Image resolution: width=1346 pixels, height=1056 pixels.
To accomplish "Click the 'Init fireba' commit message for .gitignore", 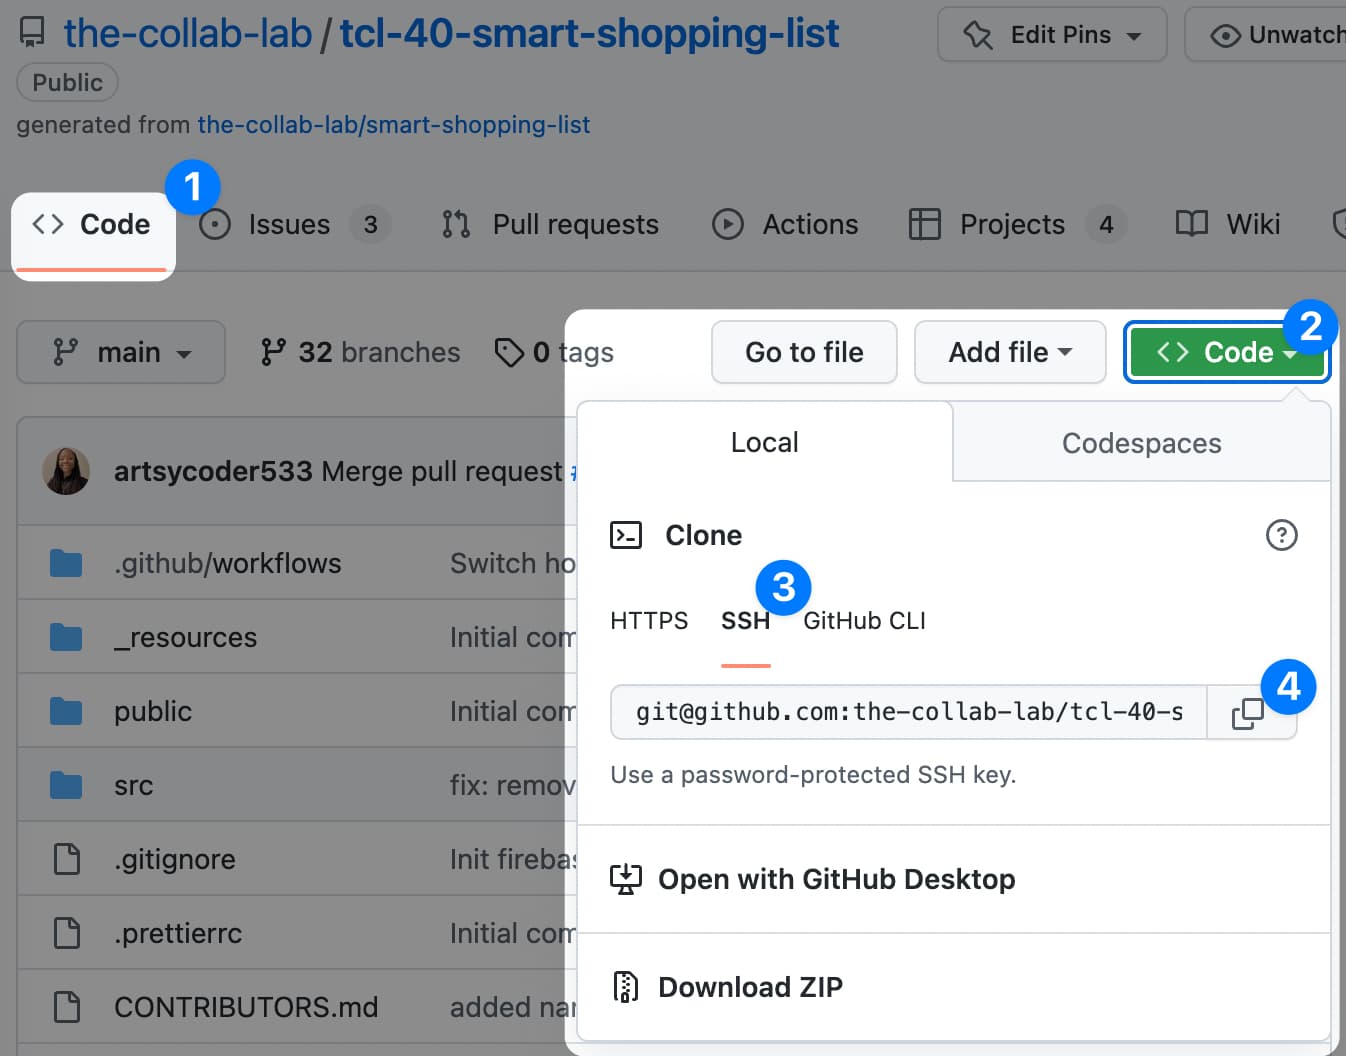I will tap(513, 859).
